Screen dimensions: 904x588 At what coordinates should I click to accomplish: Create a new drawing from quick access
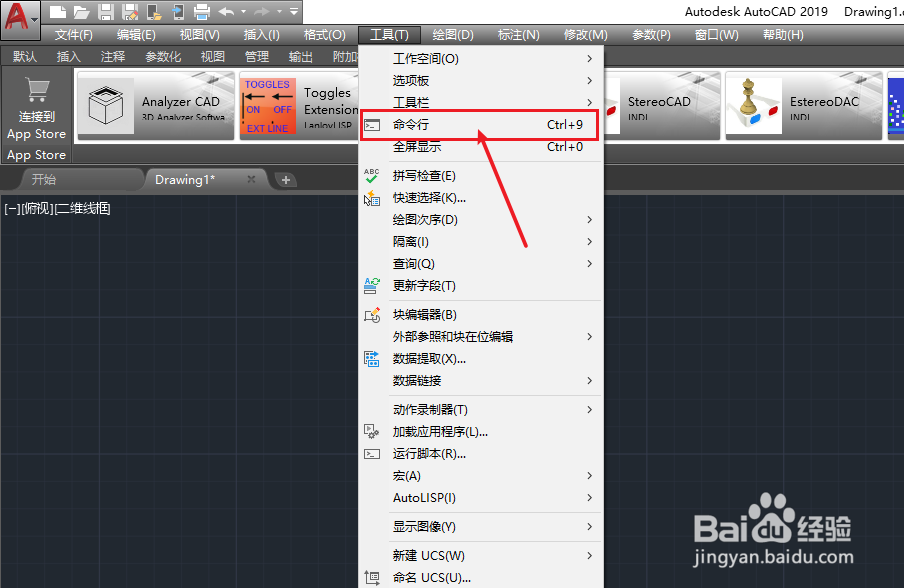(x=58, y=12)
